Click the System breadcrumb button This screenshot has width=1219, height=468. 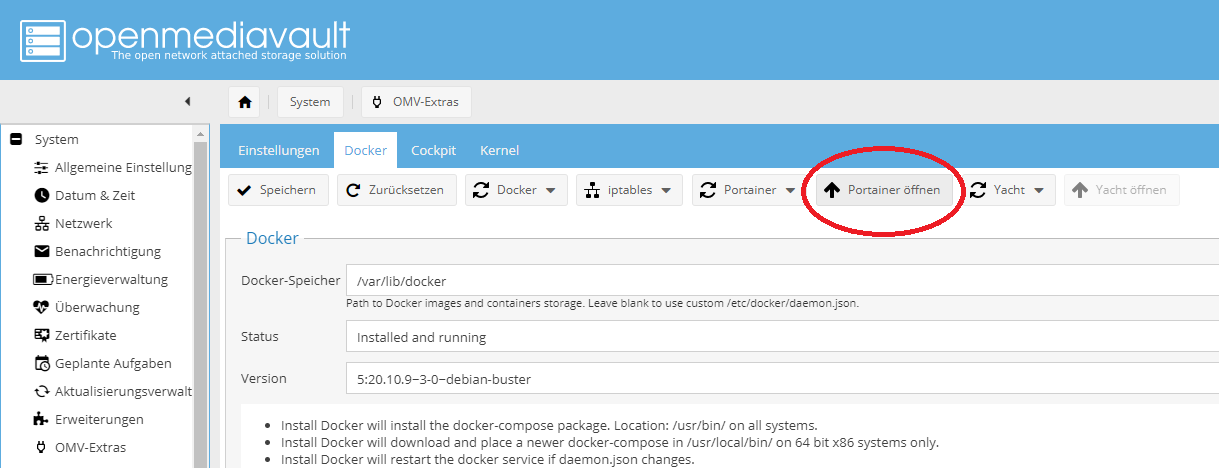(310, 102)
